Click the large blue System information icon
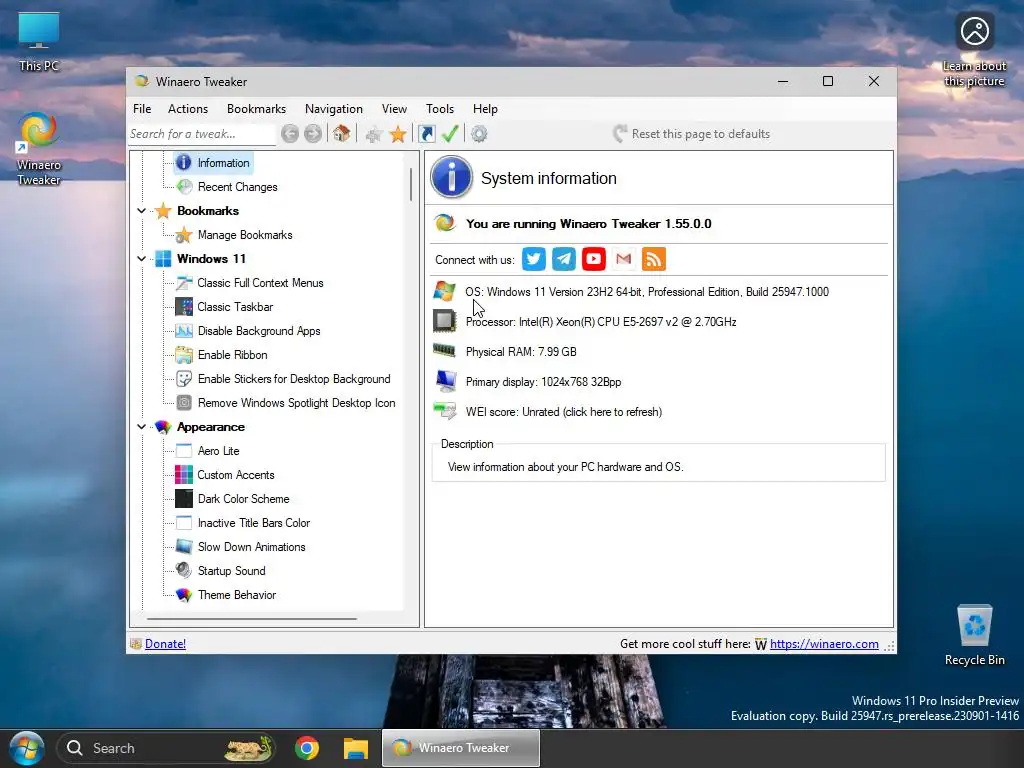1024x768 pixels. click(x=451, y=177)
